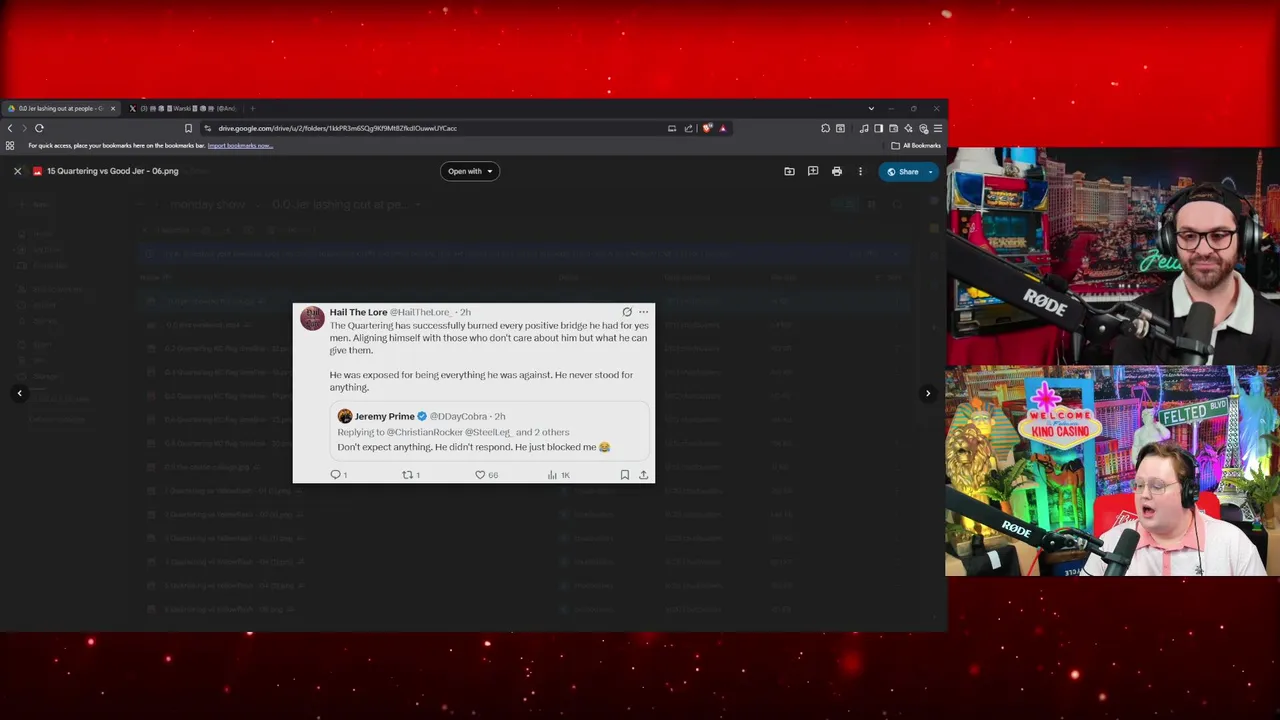
Task: Open the browser hamburger main menu
Action: [938, 128]
